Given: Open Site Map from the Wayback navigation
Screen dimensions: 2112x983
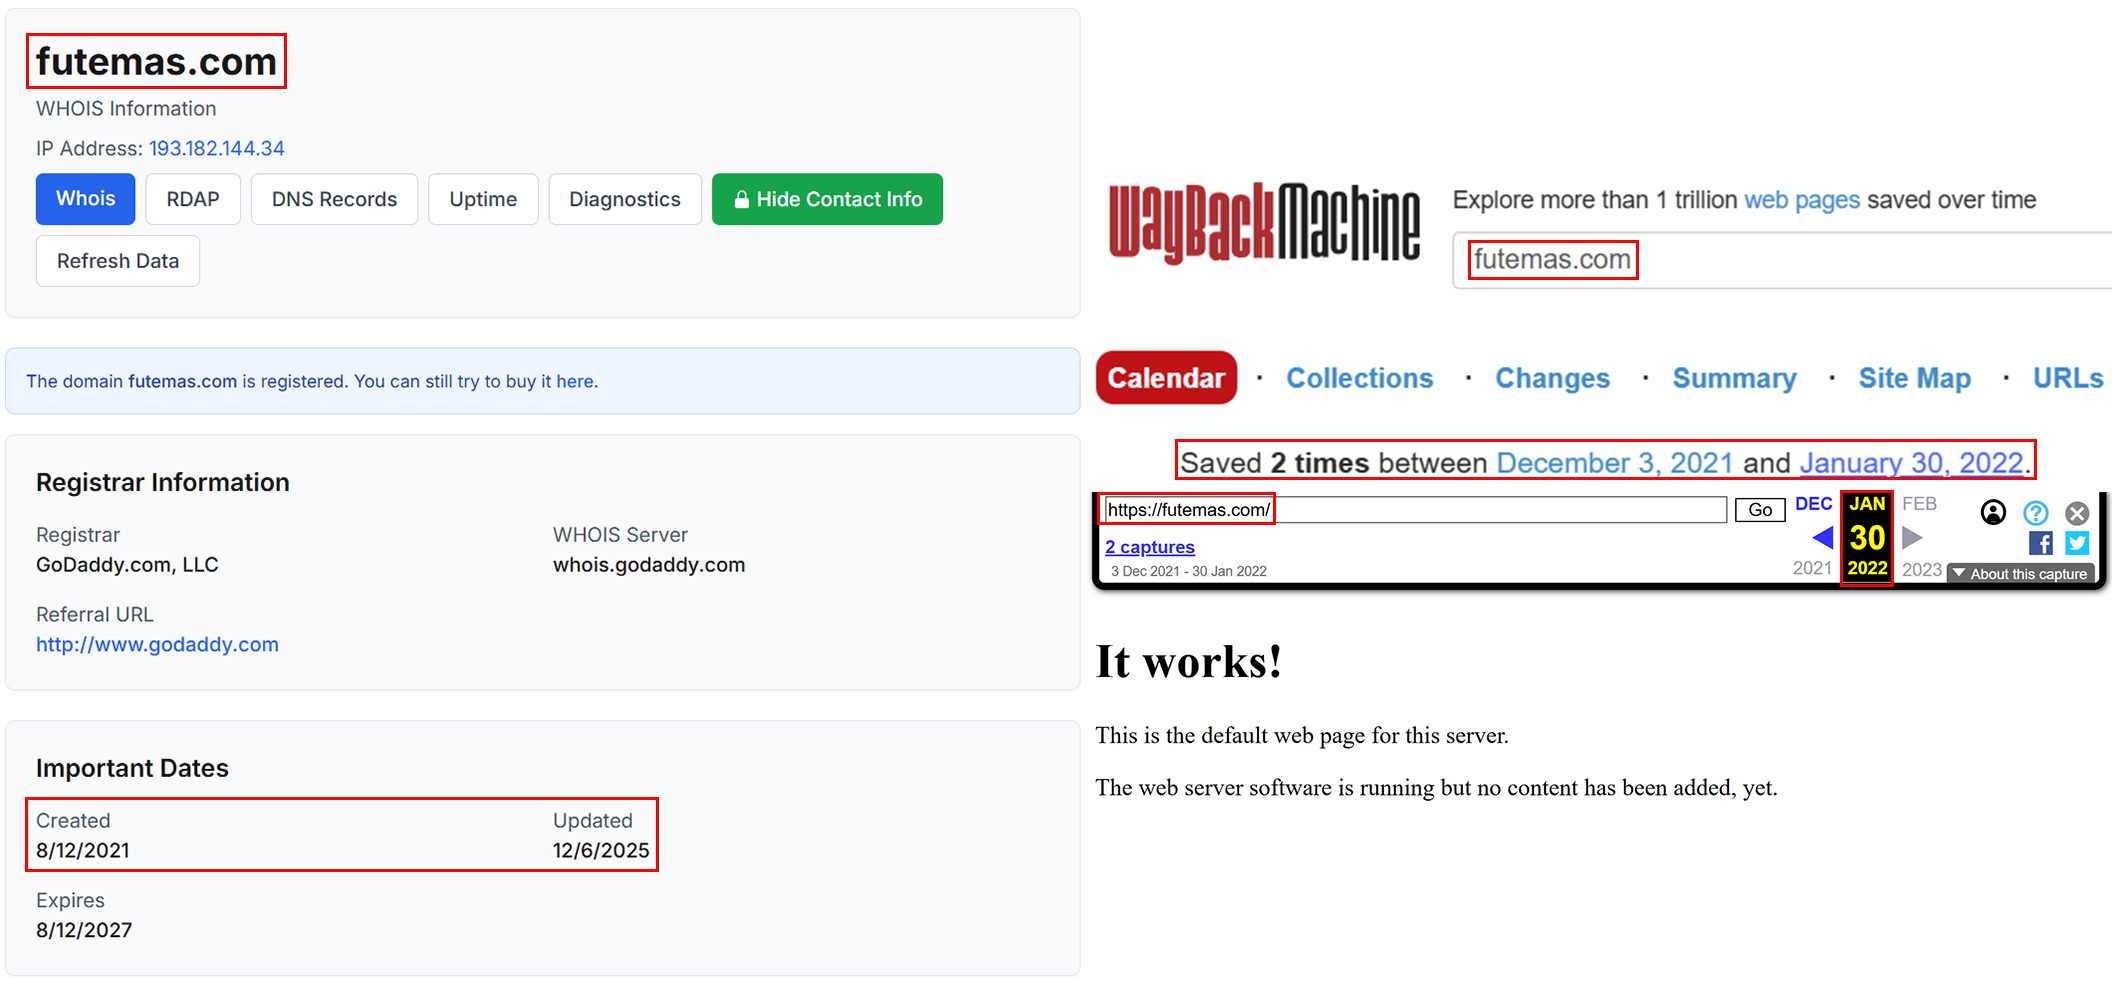Looking at the screenshot, I should 1914,378.
